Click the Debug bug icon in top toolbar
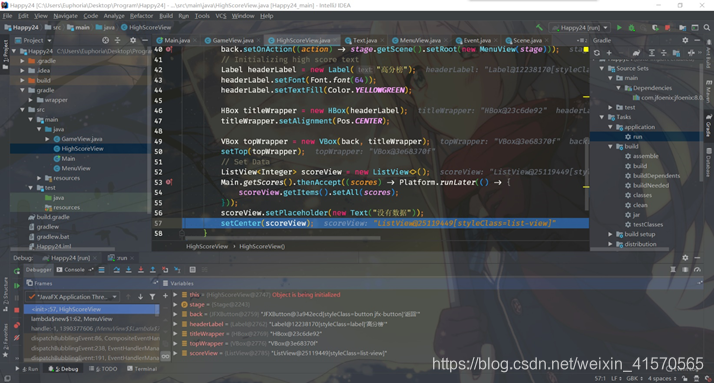 pyautogui.click(x=632, y=28)
